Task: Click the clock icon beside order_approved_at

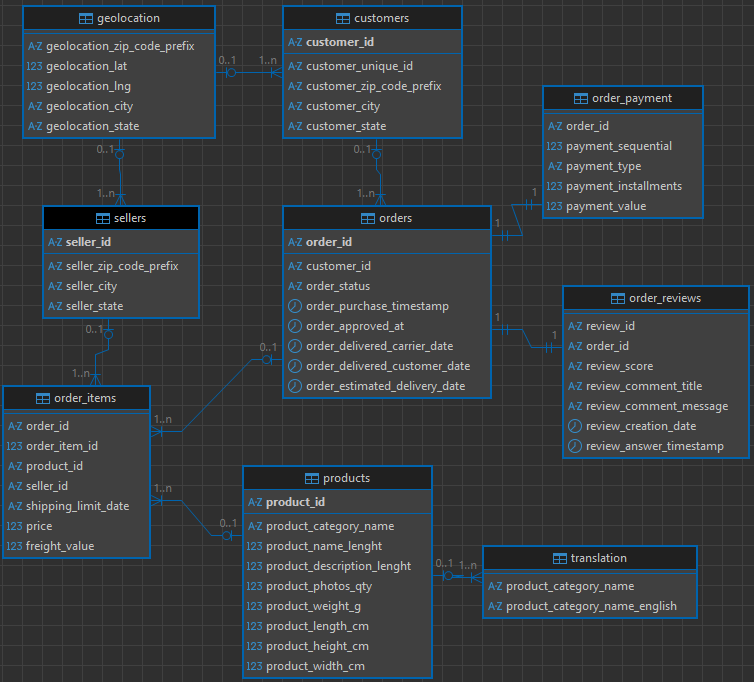Action: point(295,326)
